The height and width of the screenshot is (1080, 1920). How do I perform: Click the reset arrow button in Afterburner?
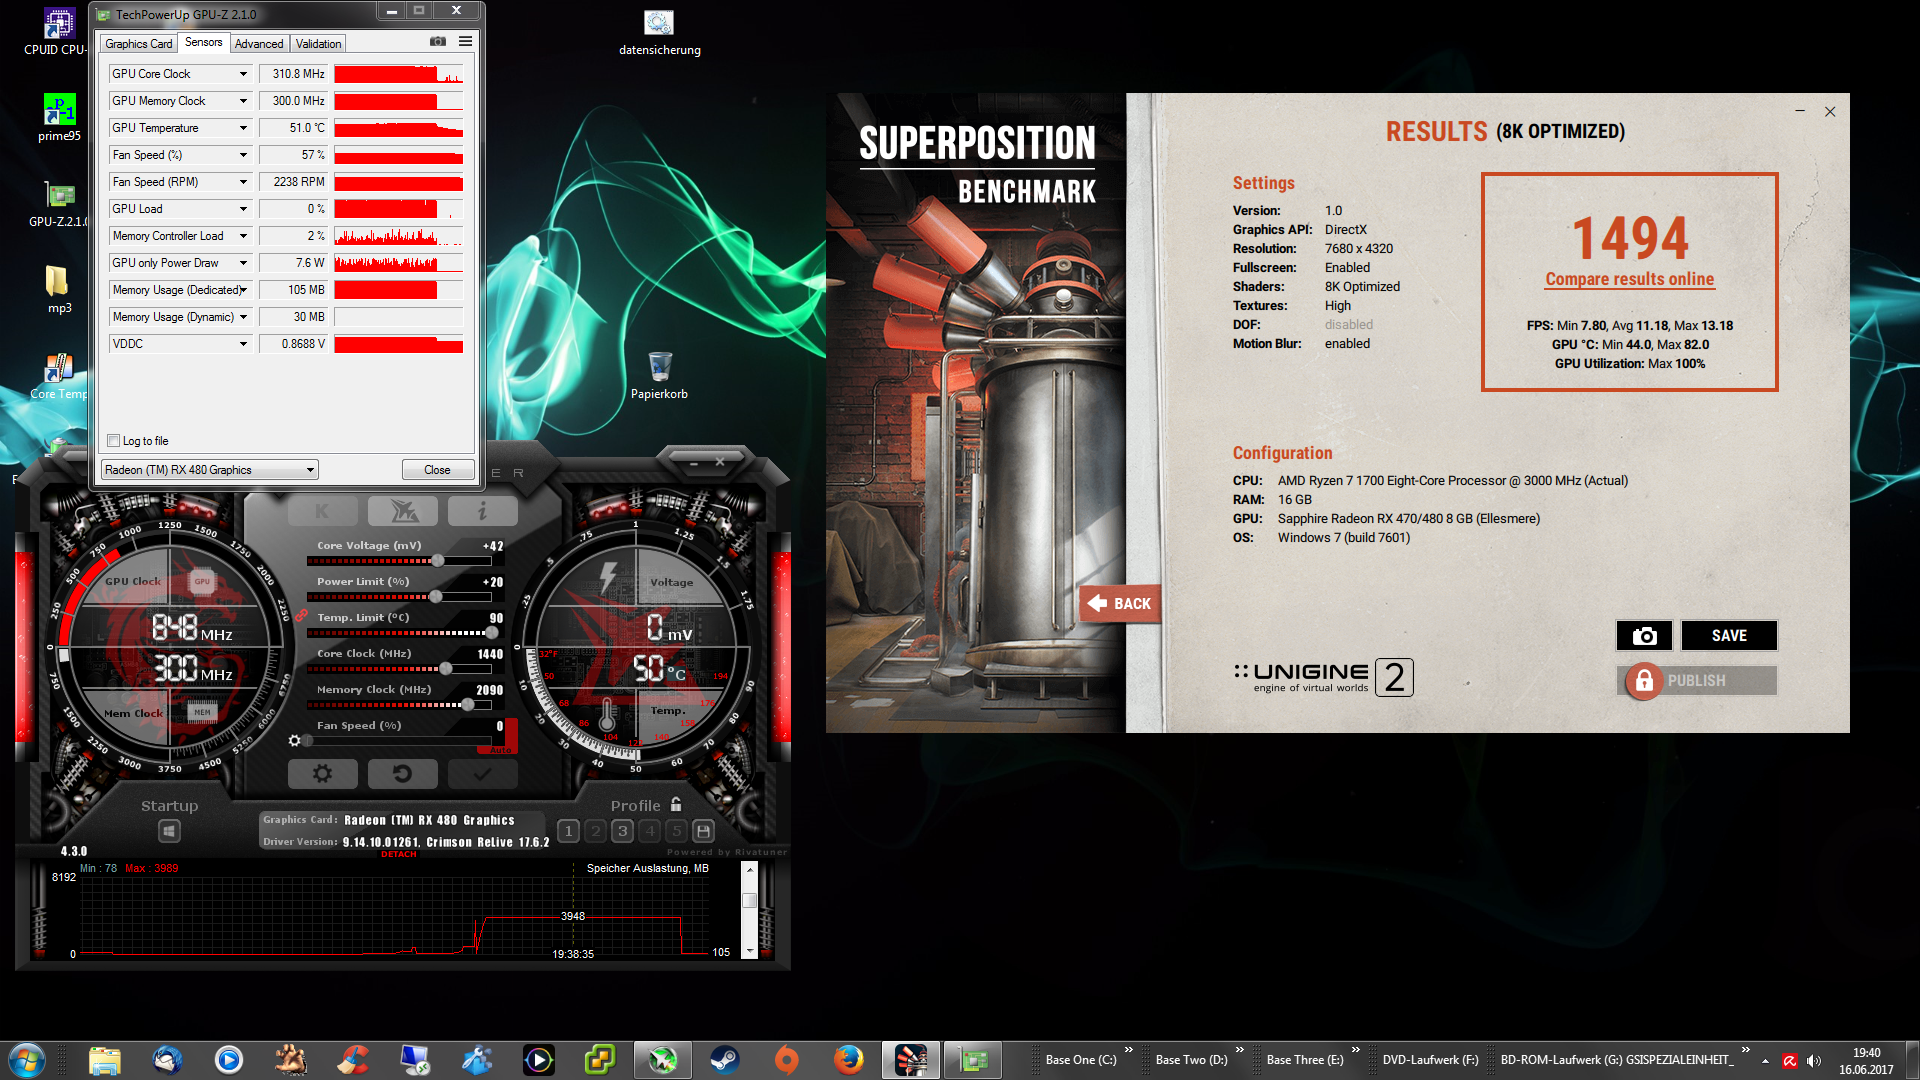tap(402, 773)
